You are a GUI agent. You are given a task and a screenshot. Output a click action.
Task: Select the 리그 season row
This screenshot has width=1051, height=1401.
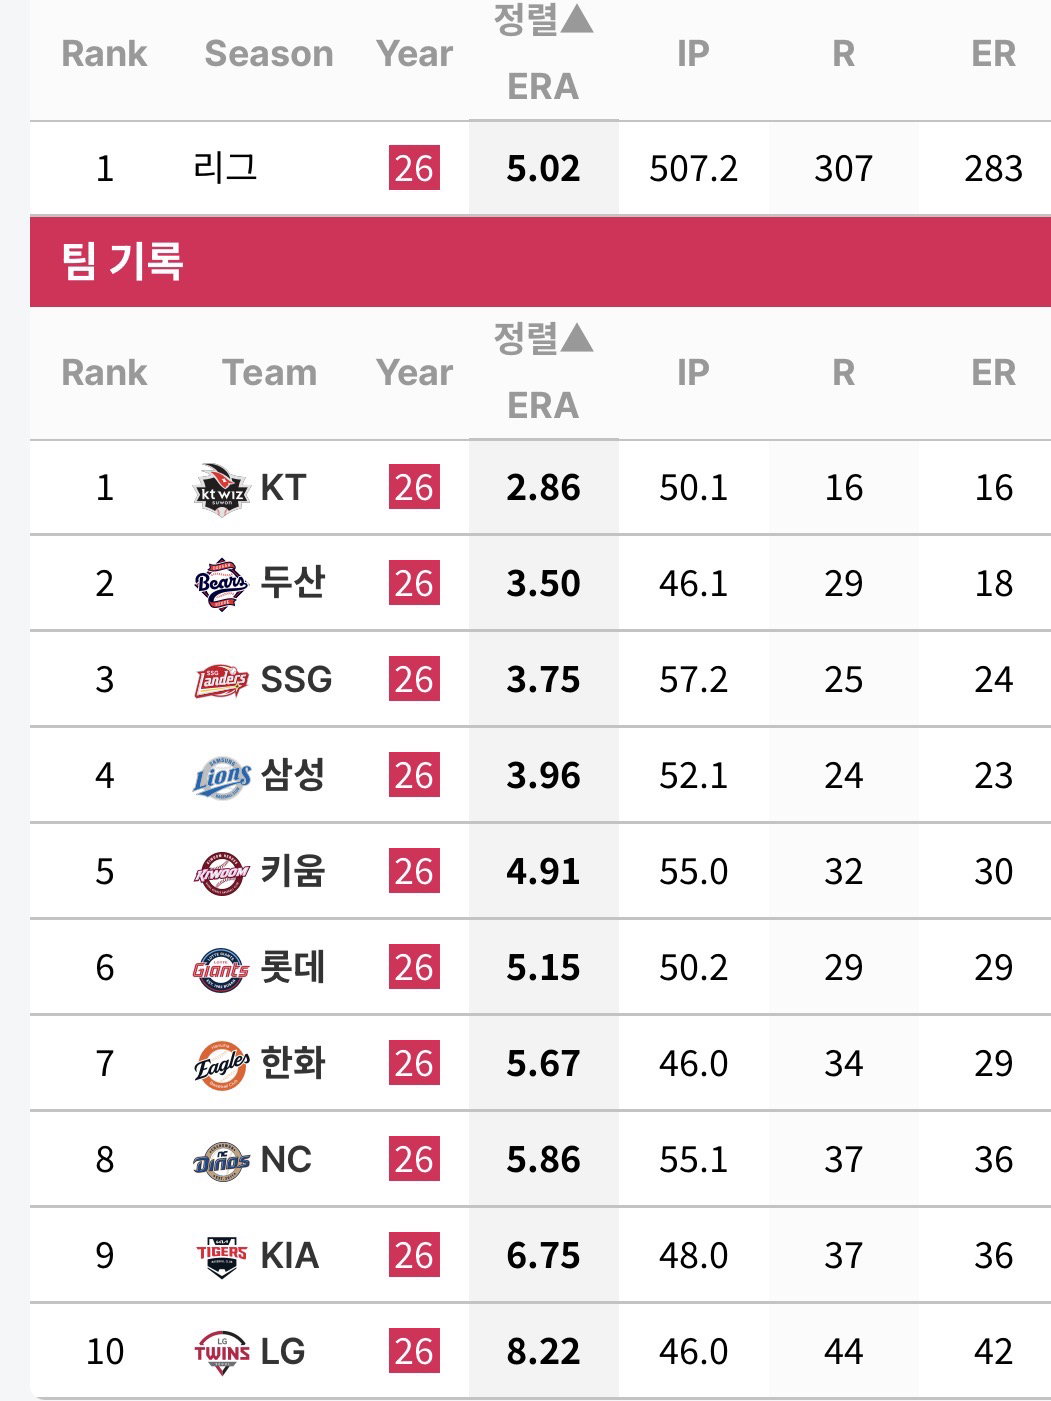(x=540, y=168)
